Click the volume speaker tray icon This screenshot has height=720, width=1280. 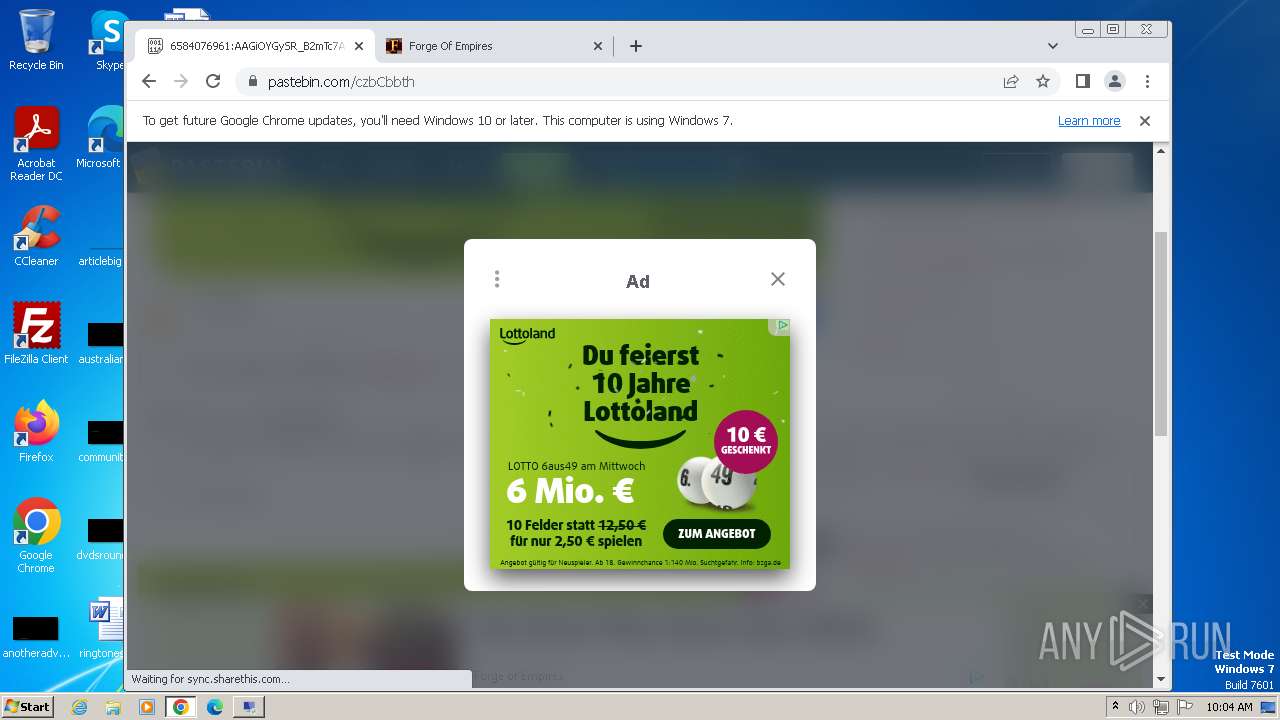pyautogui.click(x=1137, y=707)
